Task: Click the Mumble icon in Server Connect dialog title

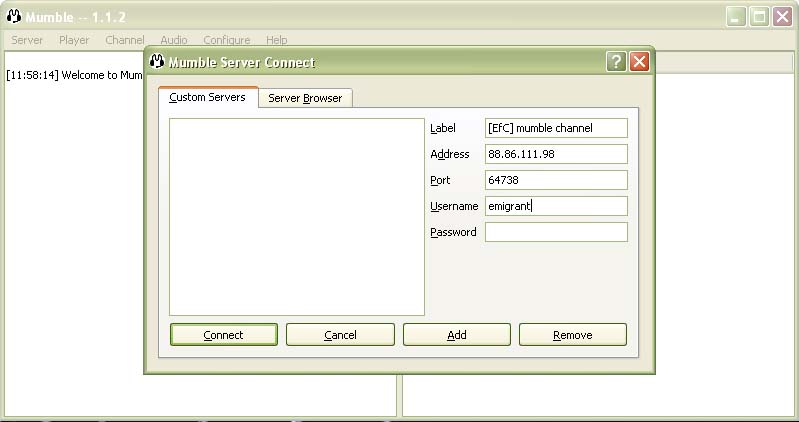Action: point(157,62)
